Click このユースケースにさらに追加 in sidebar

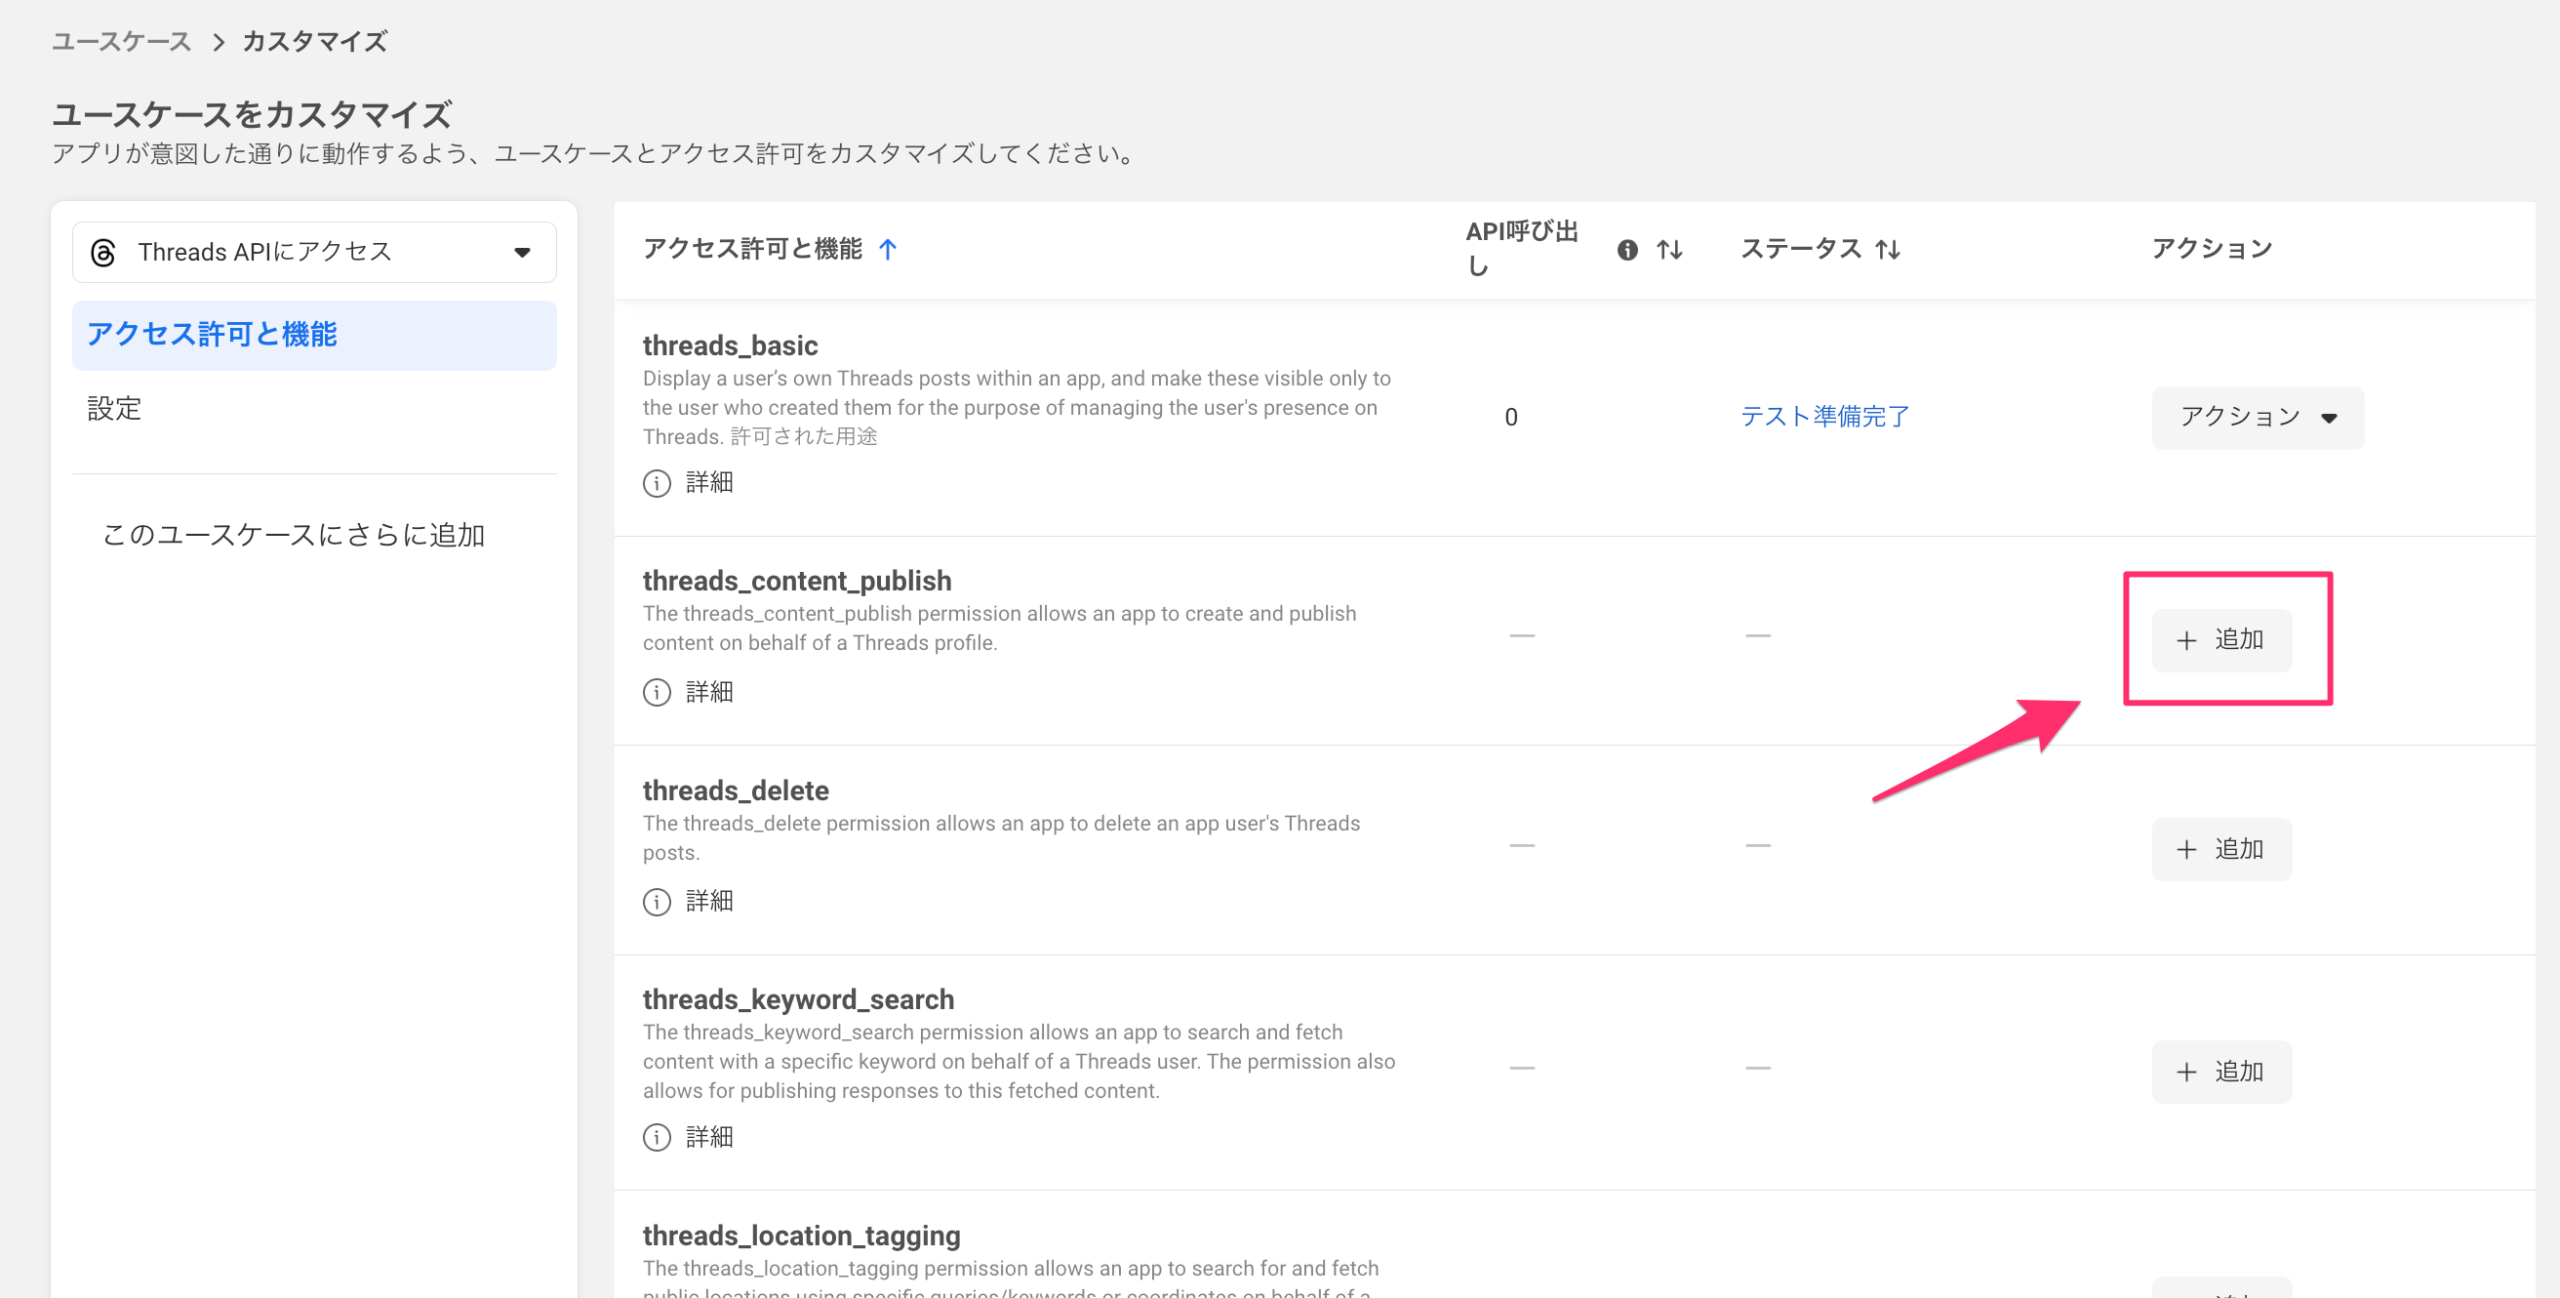(294, 535)
